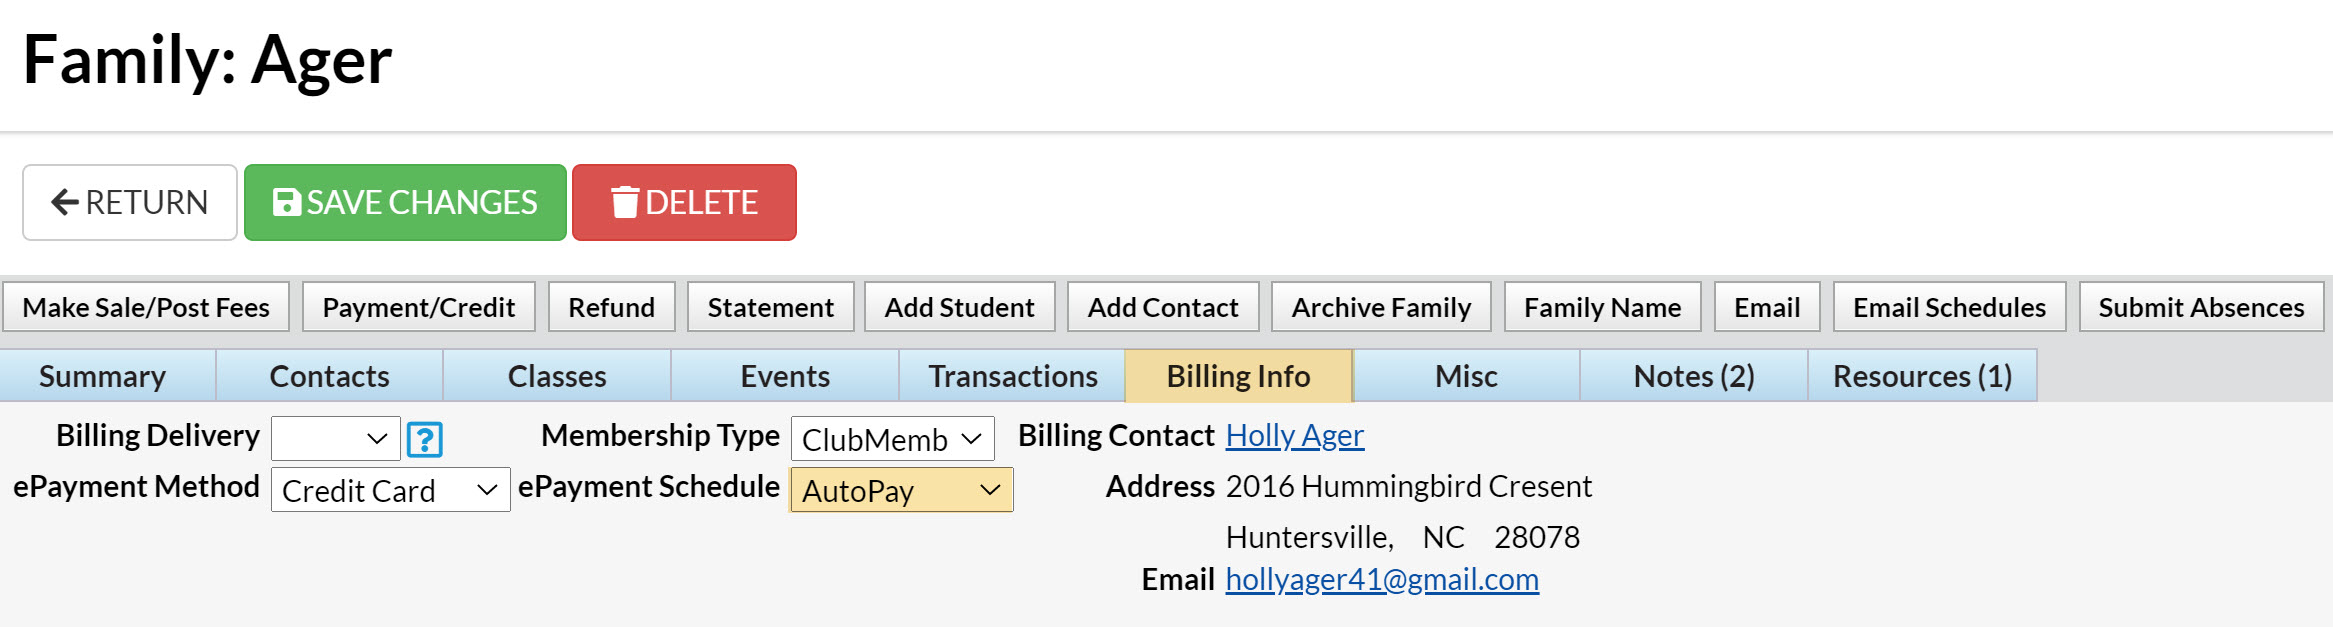
Task: View the Resources (1) tab
Action: [x=1922, y=376]
